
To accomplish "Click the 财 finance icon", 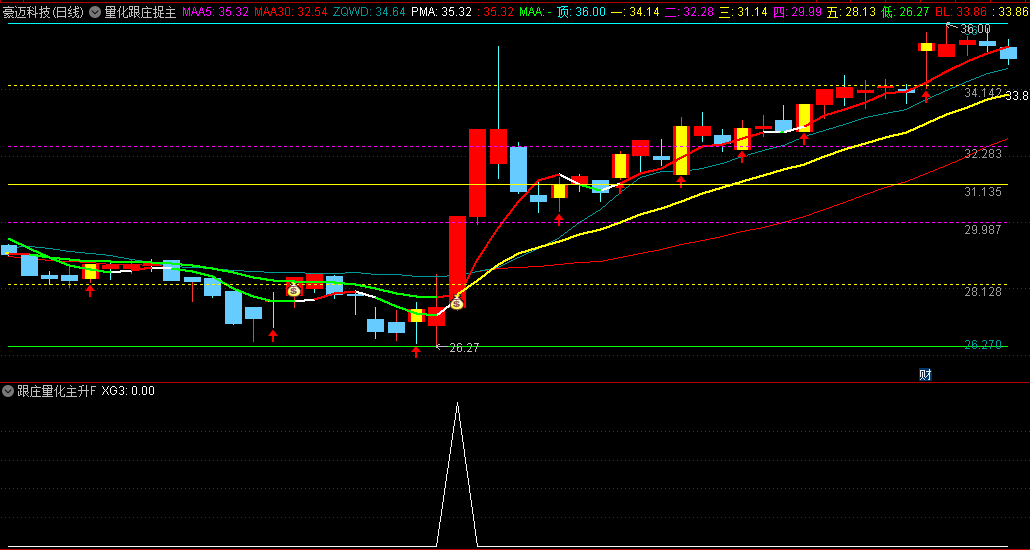I will pos(925,375).
